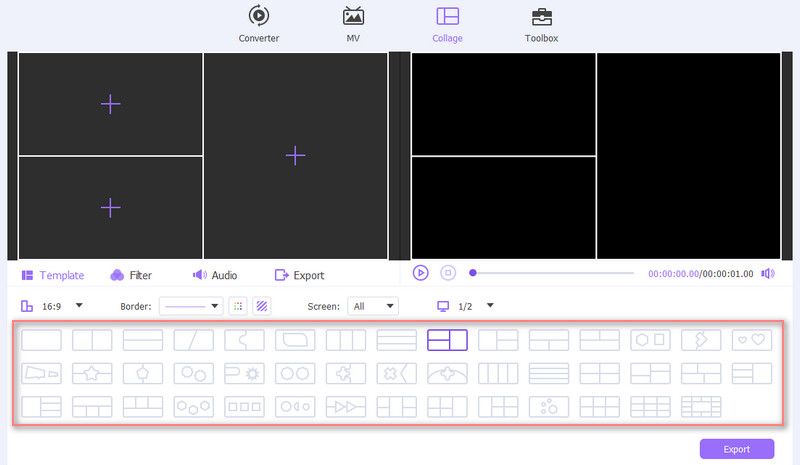Screen dimensions: 800x465
Task: Choose the two-column vertical split template
Action: (x=92, y=340)
